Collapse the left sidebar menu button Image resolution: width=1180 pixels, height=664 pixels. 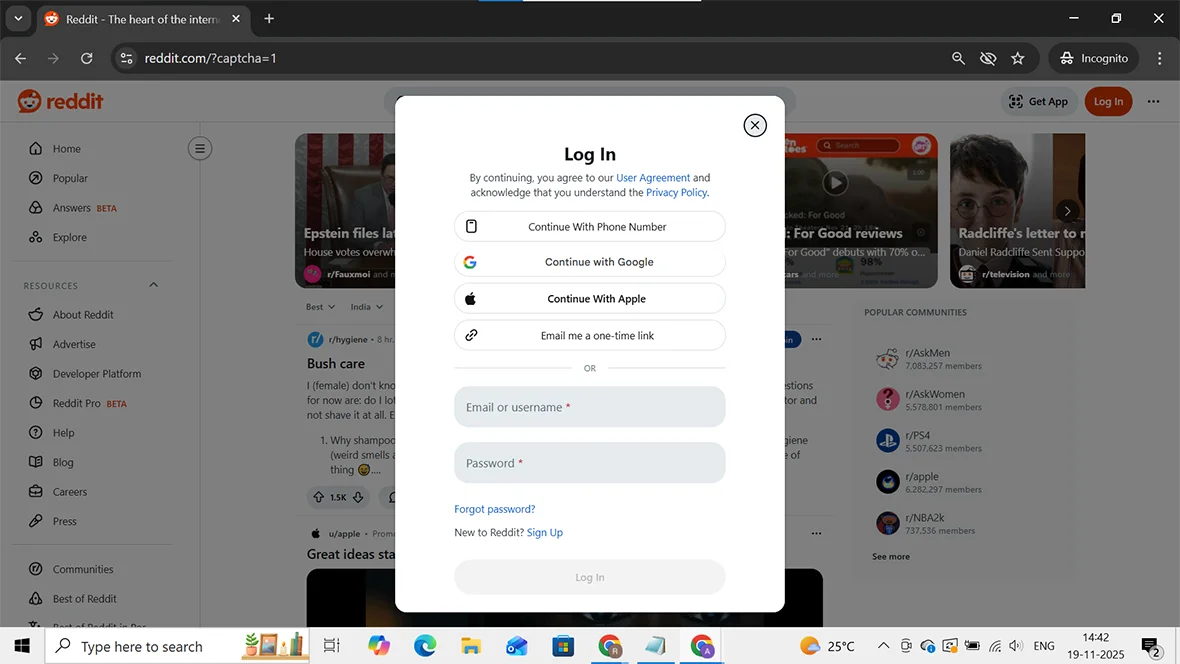point(200,149)
